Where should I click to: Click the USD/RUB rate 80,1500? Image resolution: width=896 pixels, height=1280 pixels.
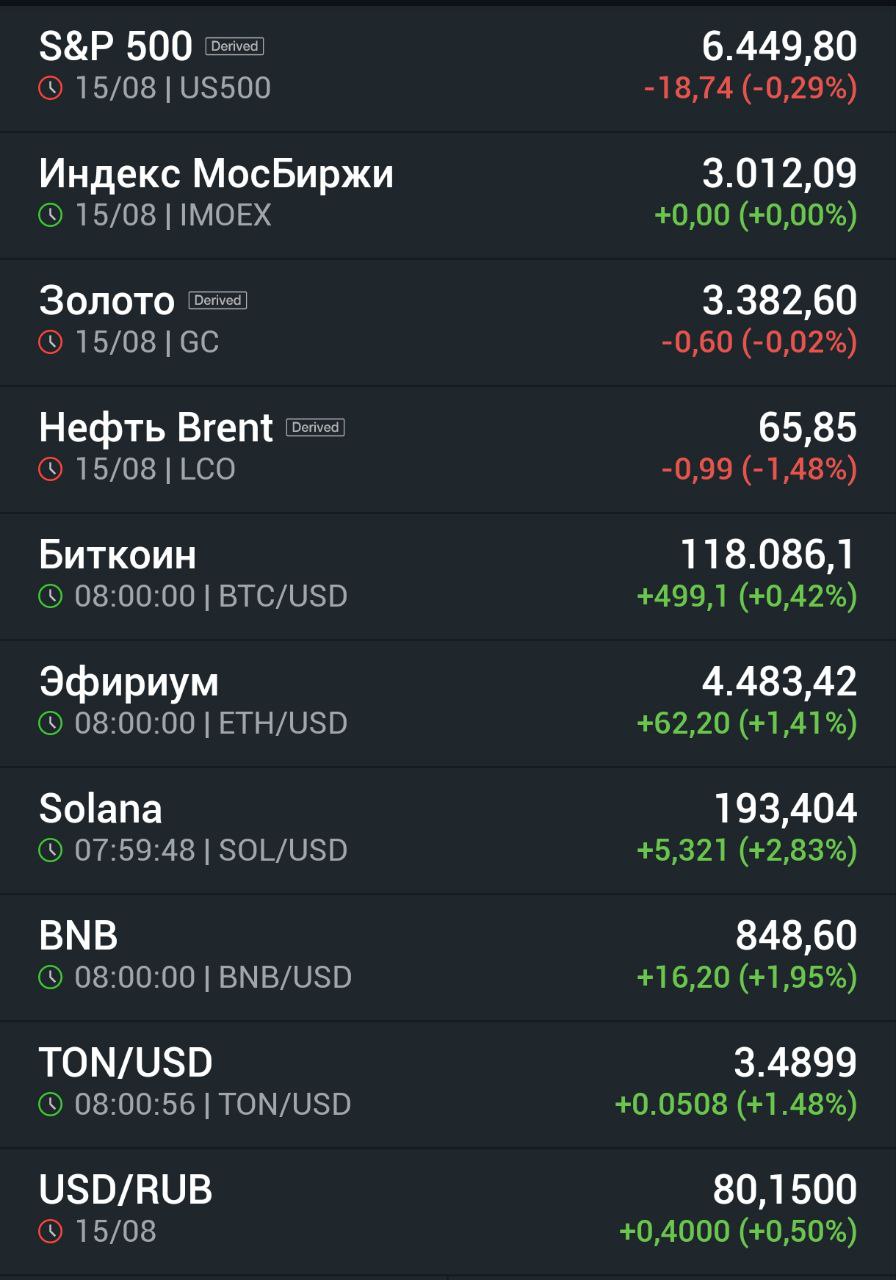pyautogui.click(x=785, y=1189)
